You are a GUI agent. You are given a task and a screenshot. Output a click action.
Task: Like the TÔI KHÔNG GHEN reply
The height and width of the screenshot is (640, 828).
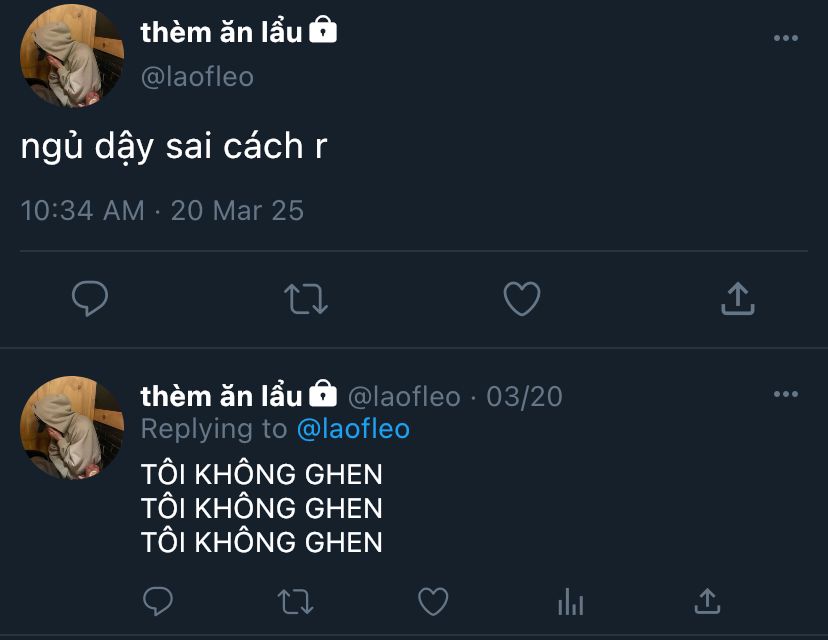[x=432, y=601]
